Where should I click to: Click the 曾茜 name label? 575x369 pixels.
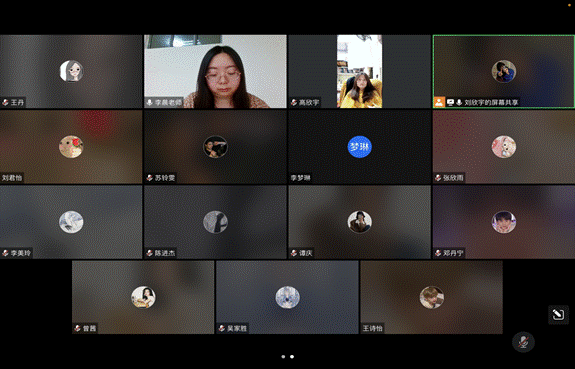(89, 328)
